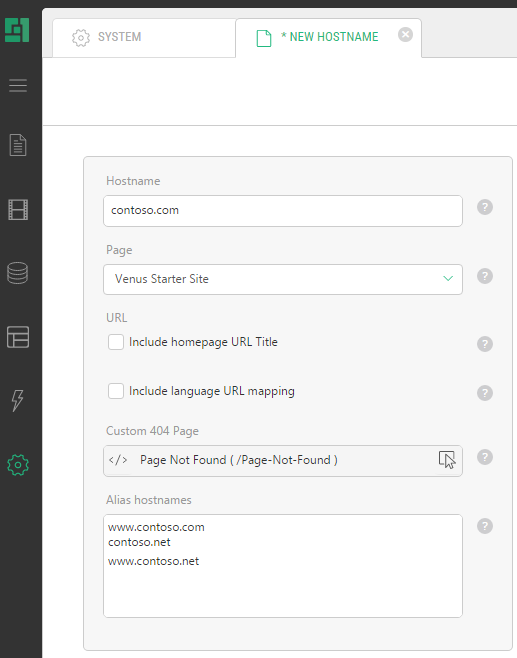Click the Hostname input containing contoso.com

tap(283, 211)
